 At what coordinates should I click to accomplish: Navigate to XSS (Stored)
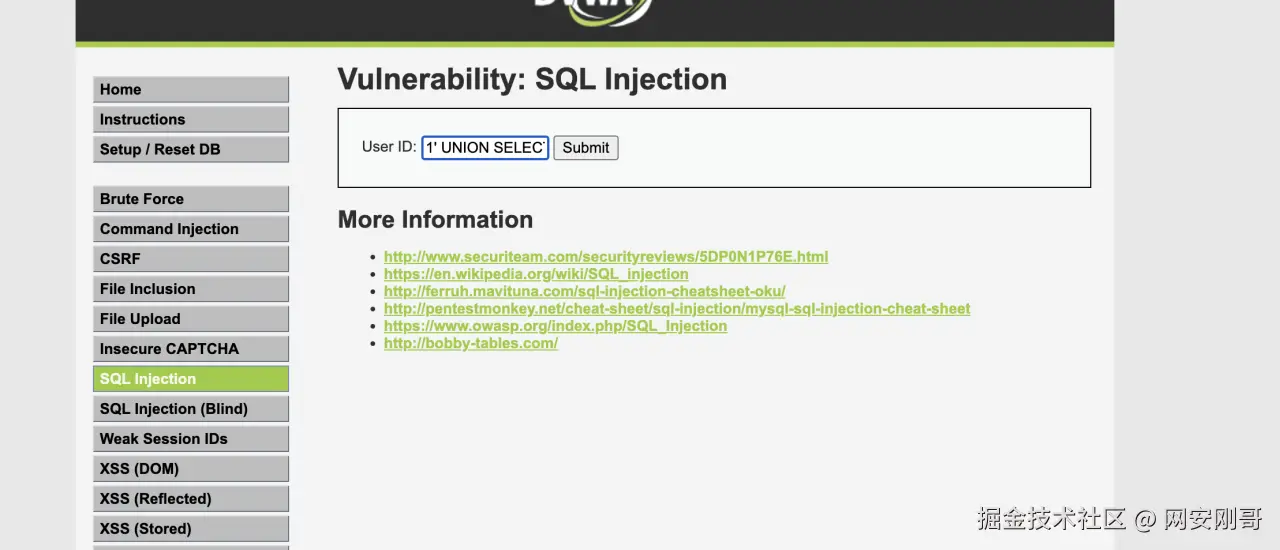click(190, 529)
